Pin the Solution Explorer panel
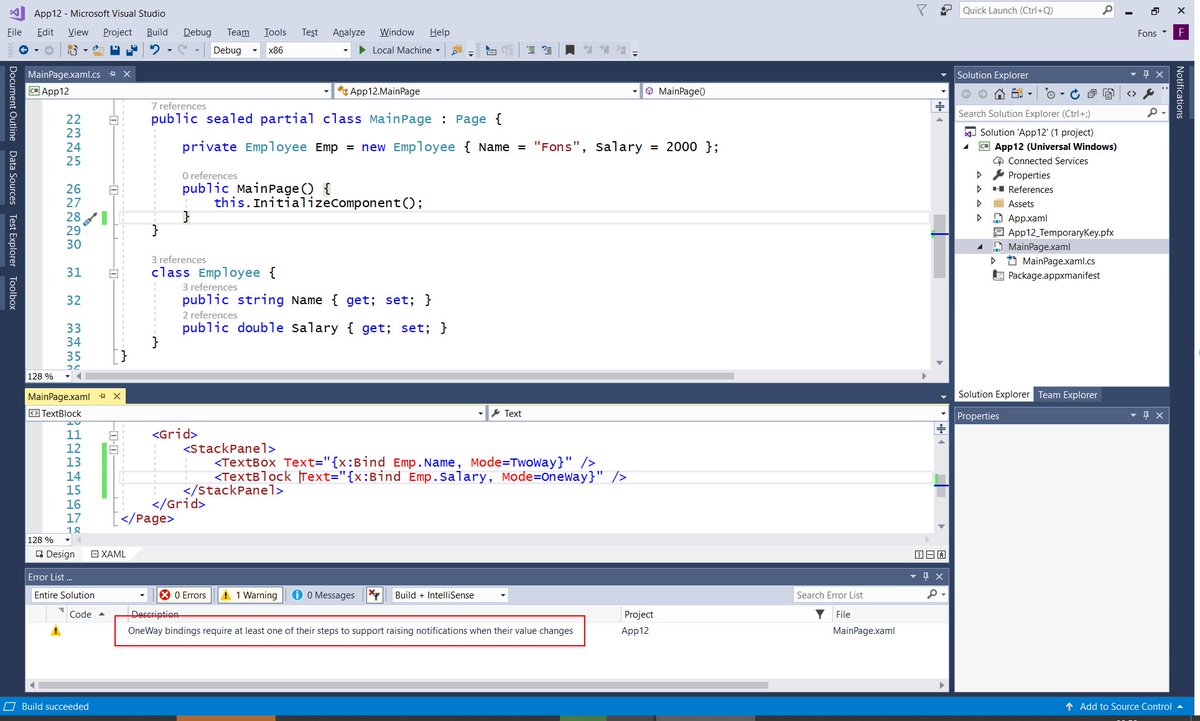The height and width of the screenshot is (721, 1200). [1145, 73]
